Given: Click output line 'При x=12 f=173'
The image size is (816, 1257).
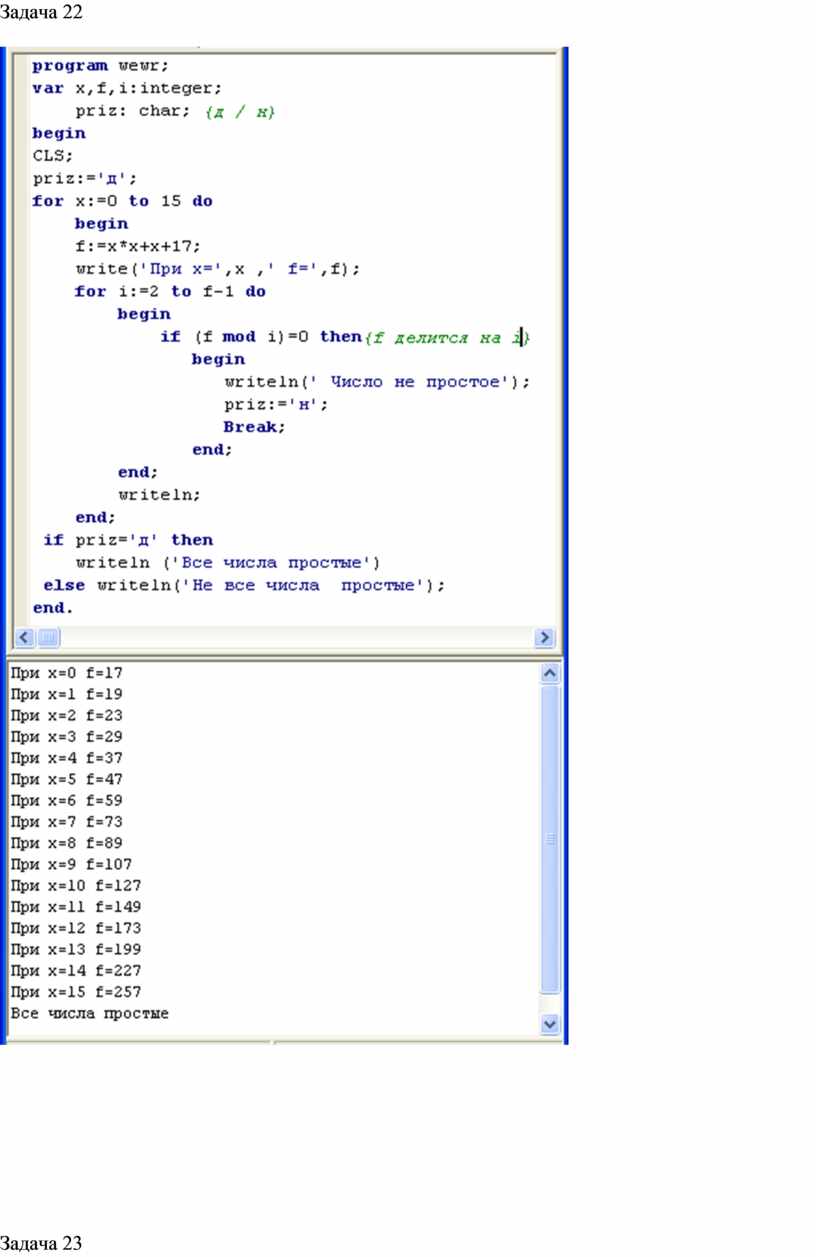Looking at the screenshot, I should pos(75,928).
